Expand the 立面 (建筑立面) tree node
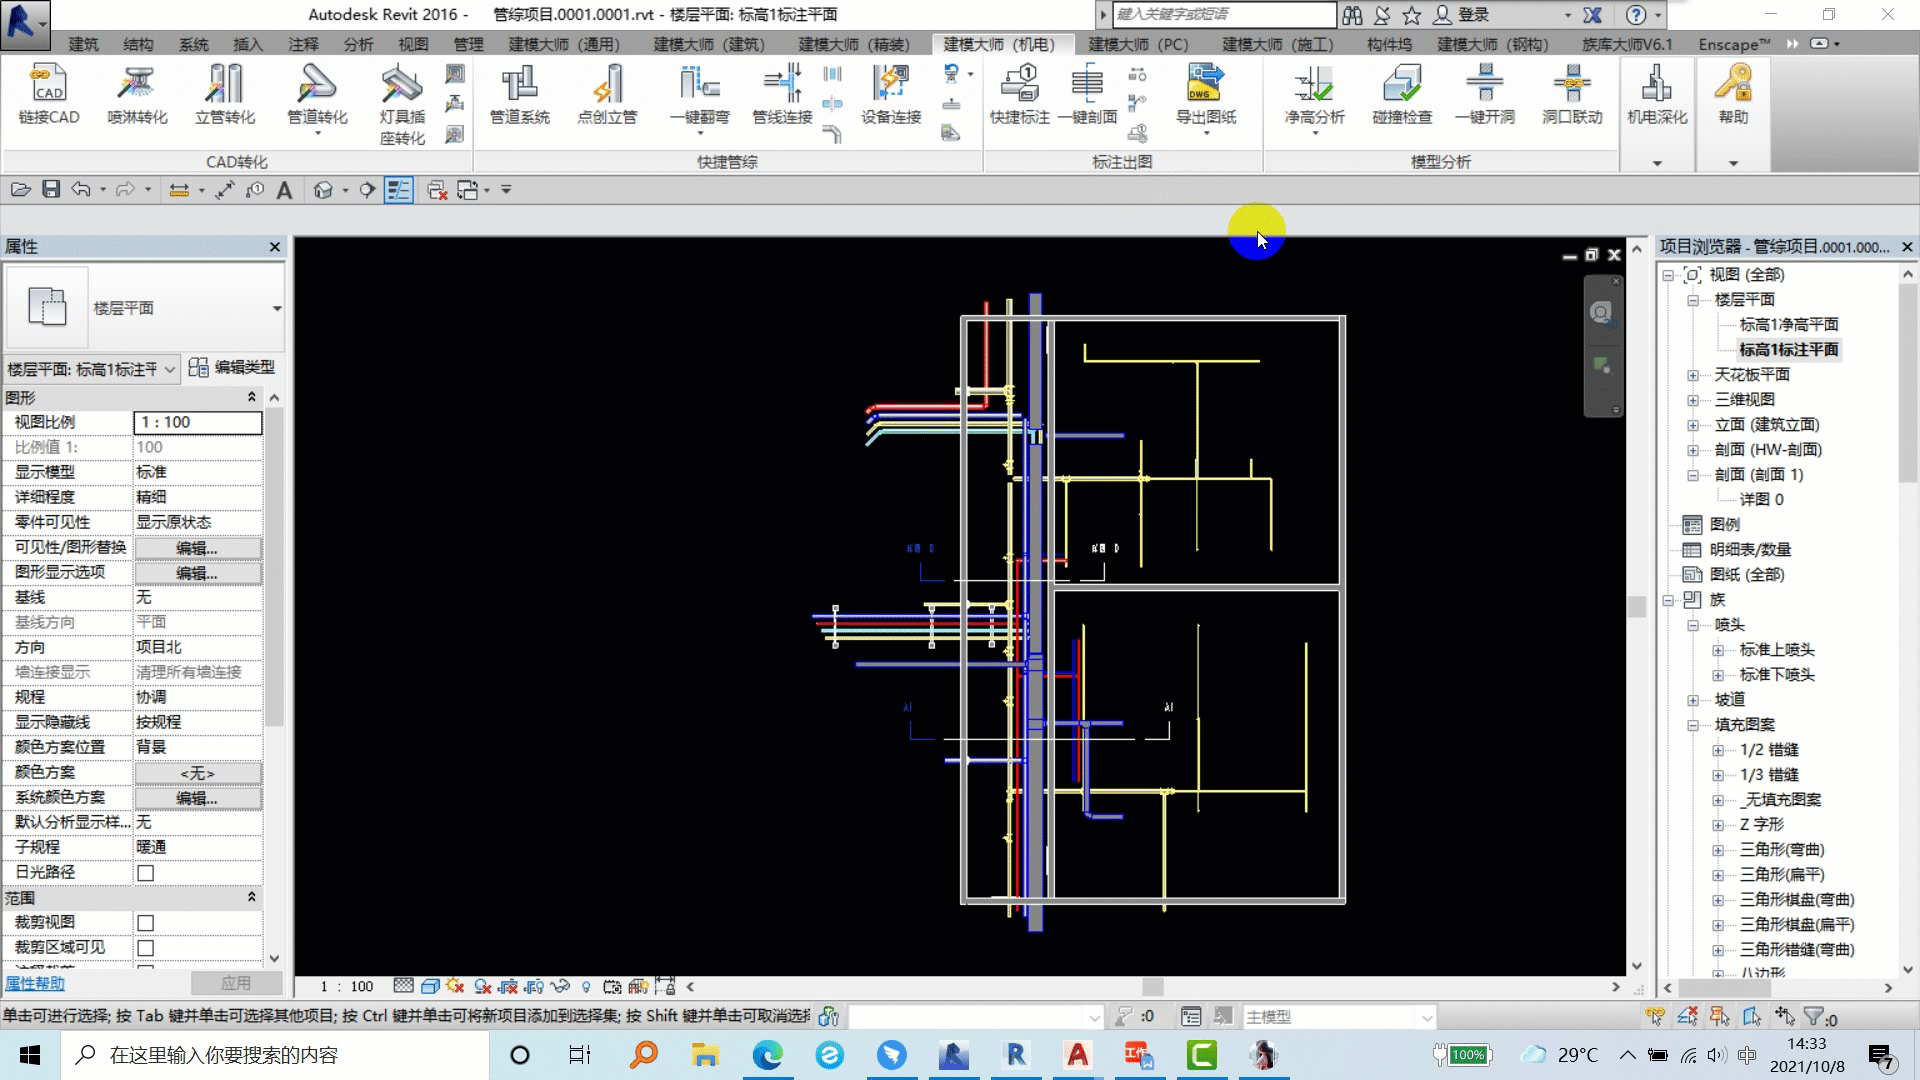Screen dimensions: 1920x1080 (x=1692, y=425)
